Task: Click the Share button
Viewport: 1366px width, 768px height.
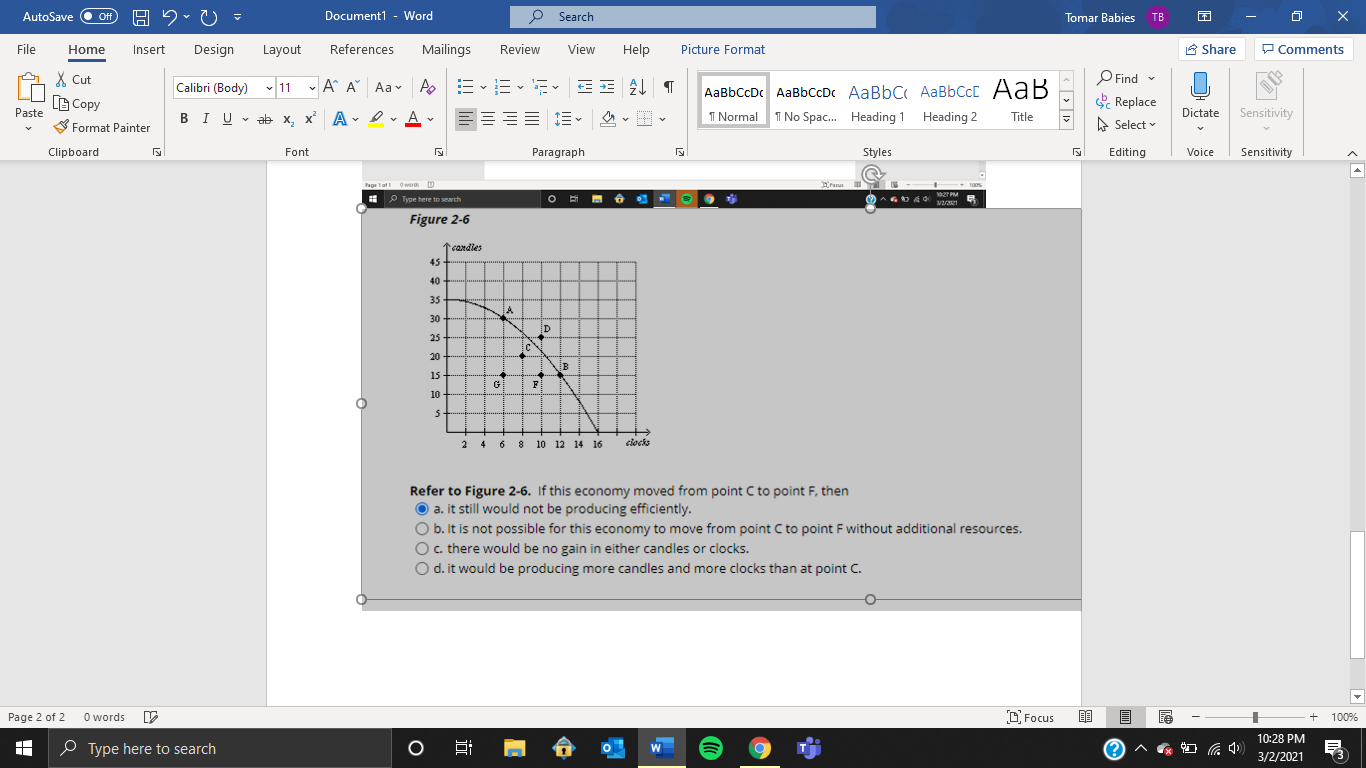Action: point(1210,48)
